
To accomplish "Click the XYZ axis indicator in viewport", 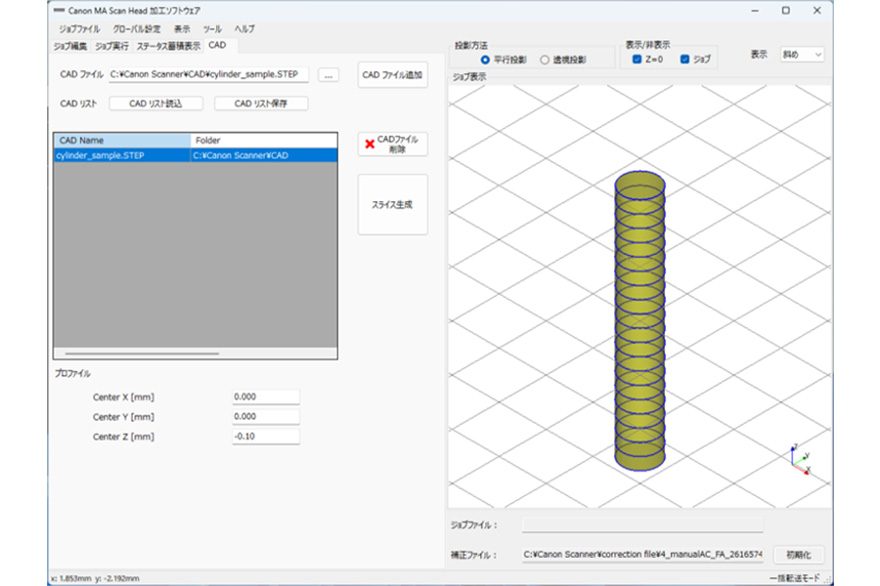I will pyautogui.click(x=797, y=459).
